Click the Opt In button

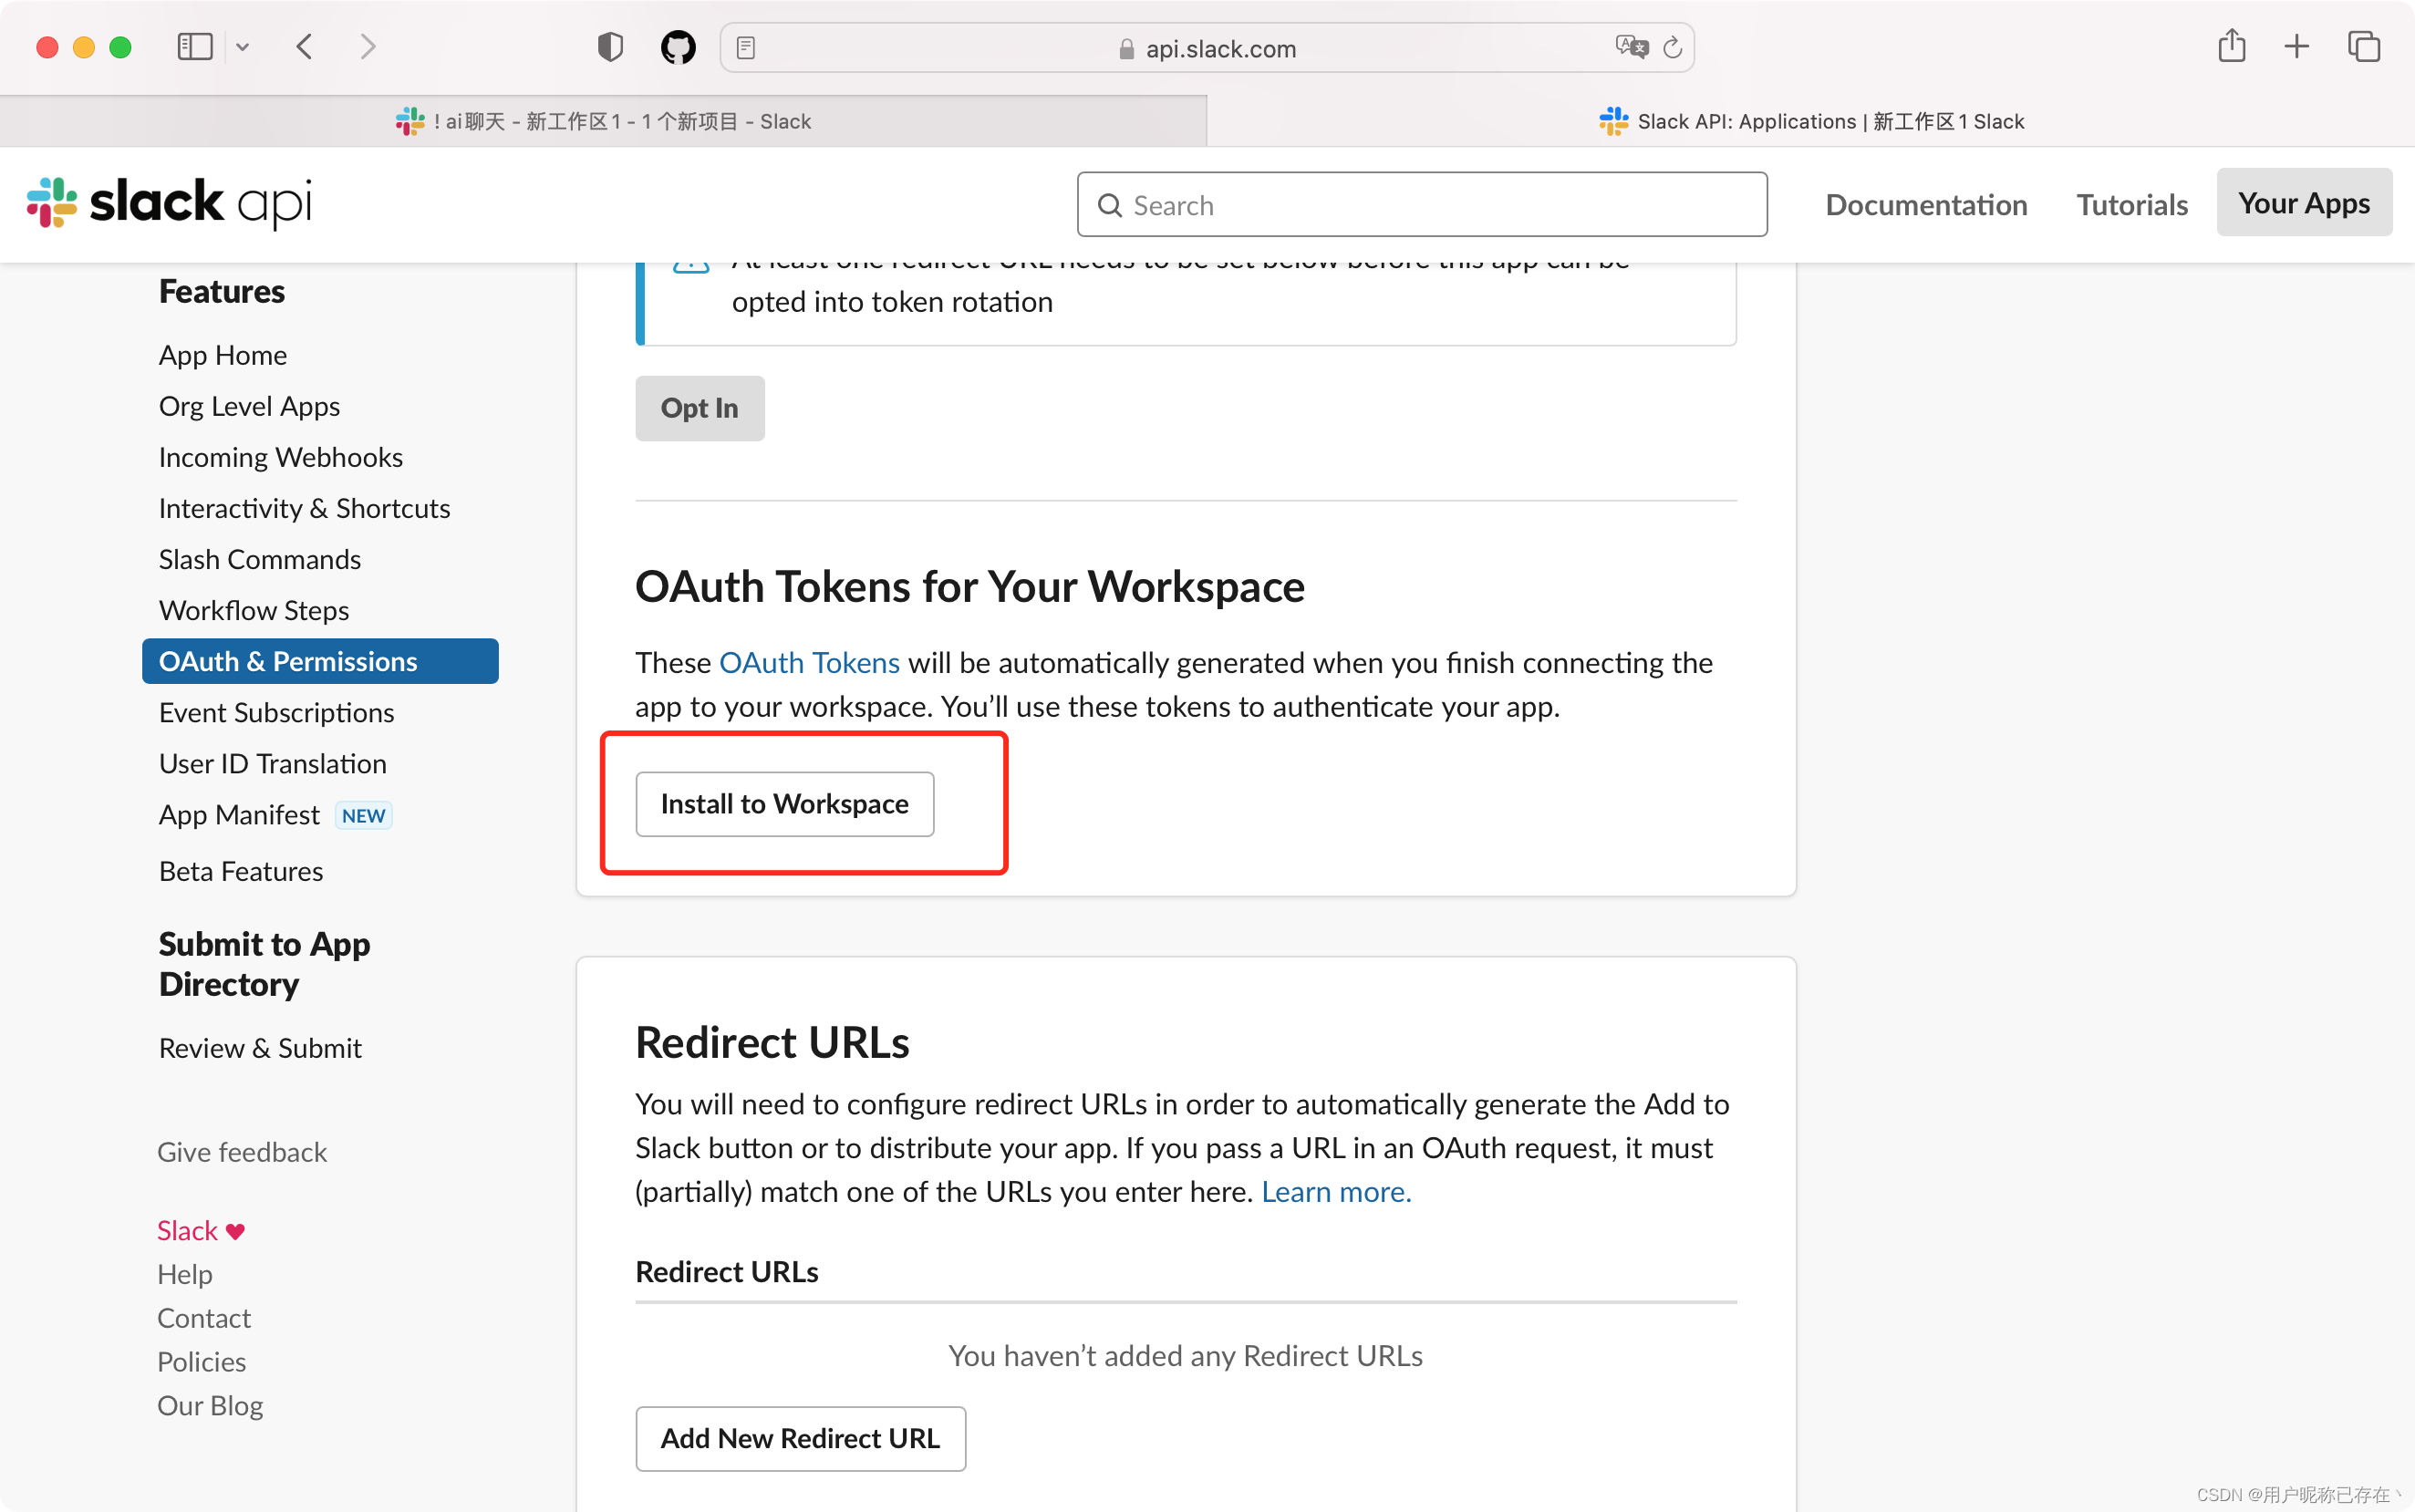[699, 408]
